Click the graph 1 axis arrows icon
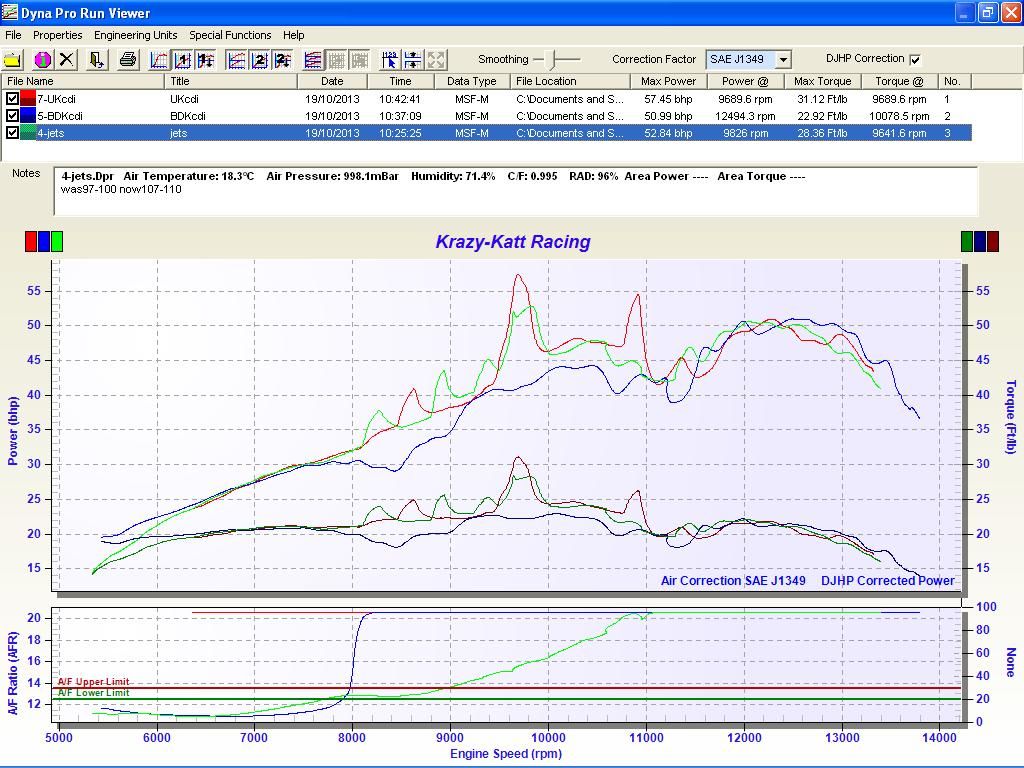This screenshot has height=768, width=1024. 206,60
